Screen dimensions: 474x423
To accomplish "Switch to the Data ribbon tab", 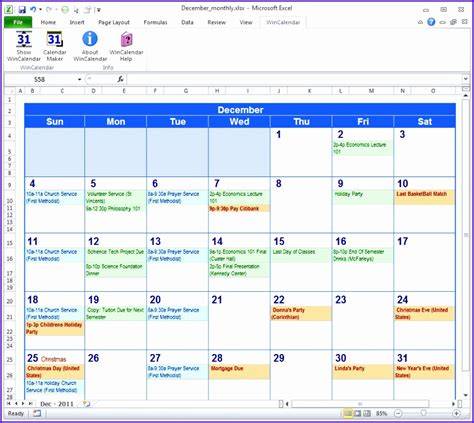I will point(187,22).
